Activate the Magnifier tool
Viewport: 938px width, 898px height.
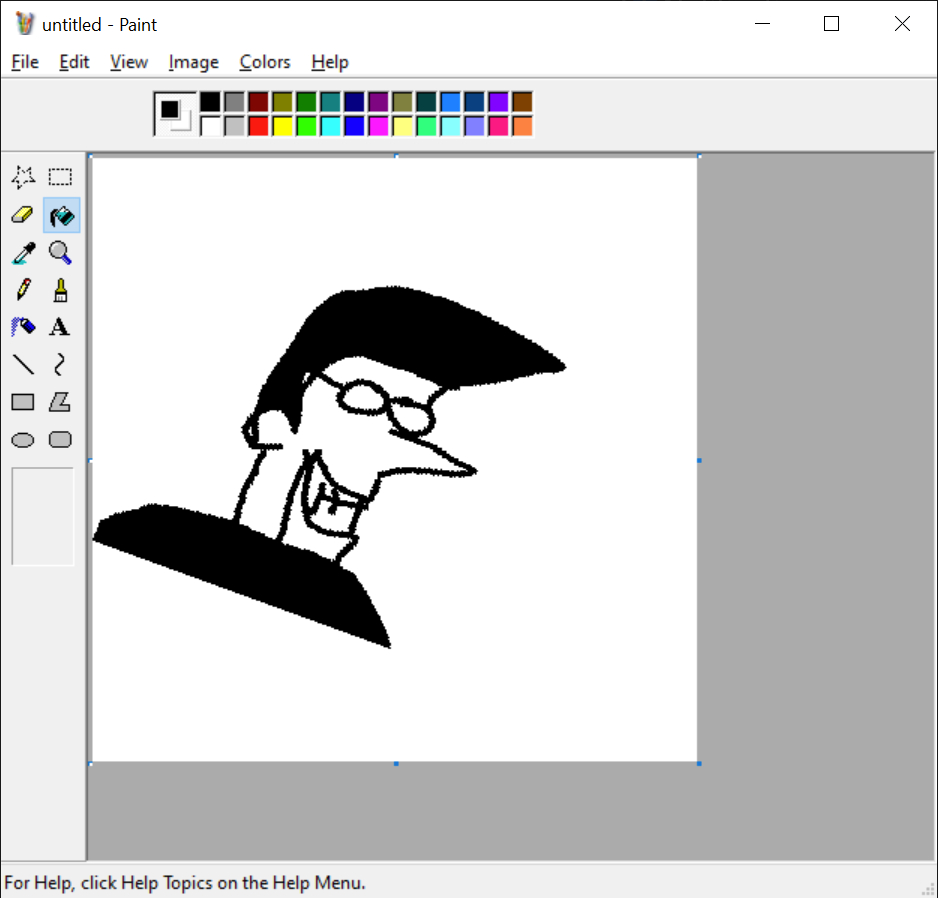click(61, 253)
